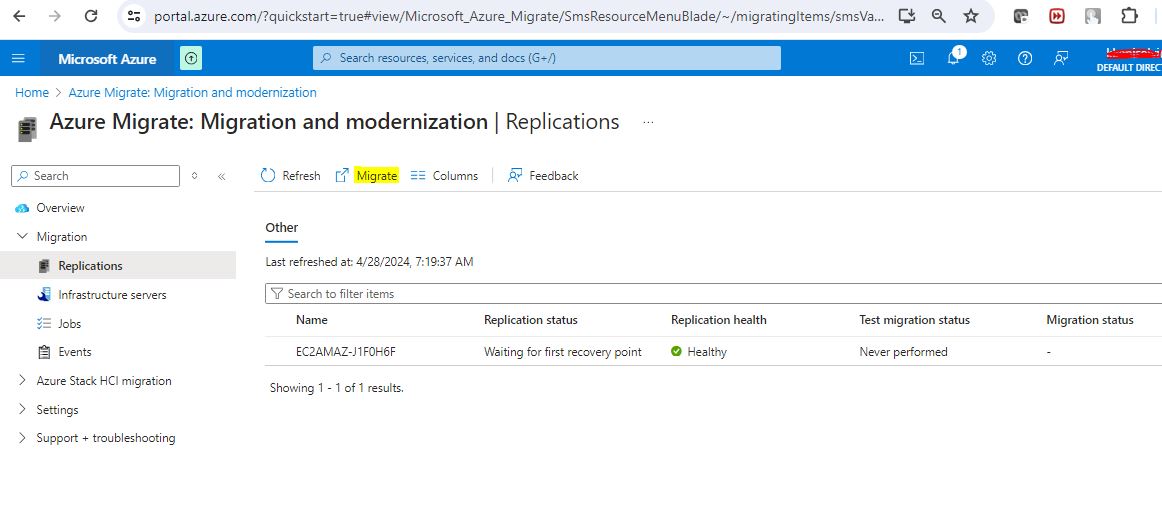
Task: Click the Home breadcrumb link
Action: point(31,93)
